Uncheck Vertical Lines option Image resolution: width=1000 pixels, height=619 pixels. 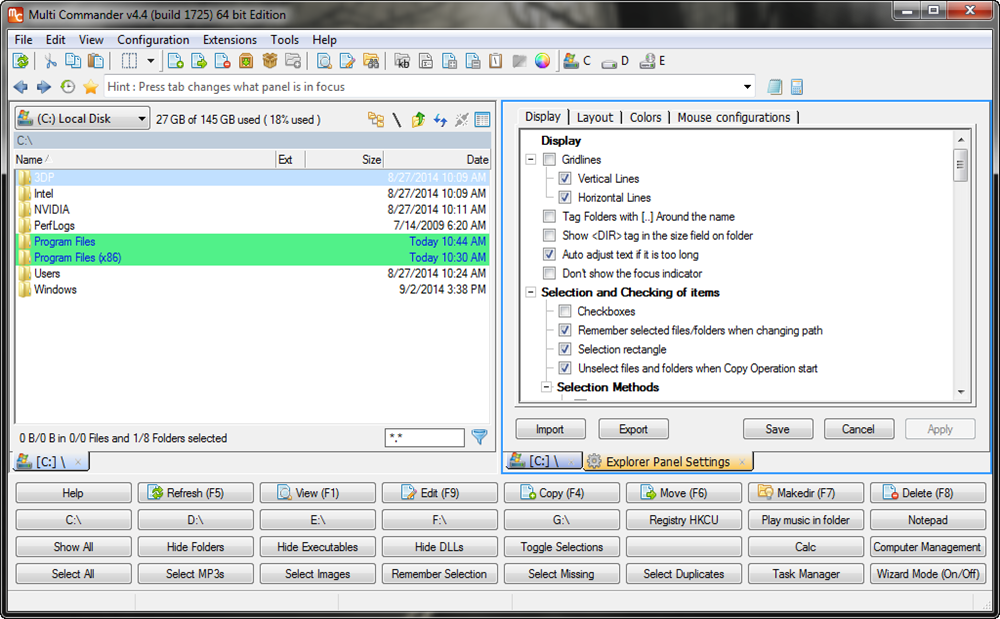[564, 178]
